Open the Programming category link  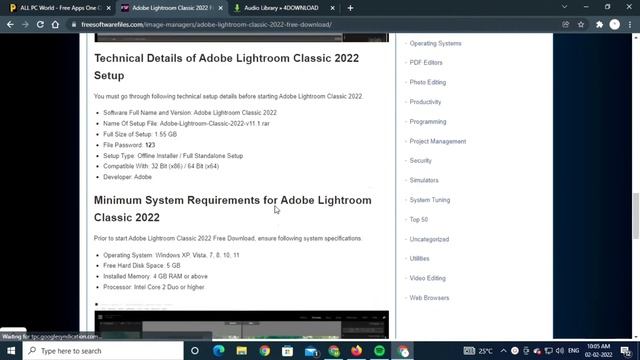tap(428, 122)
